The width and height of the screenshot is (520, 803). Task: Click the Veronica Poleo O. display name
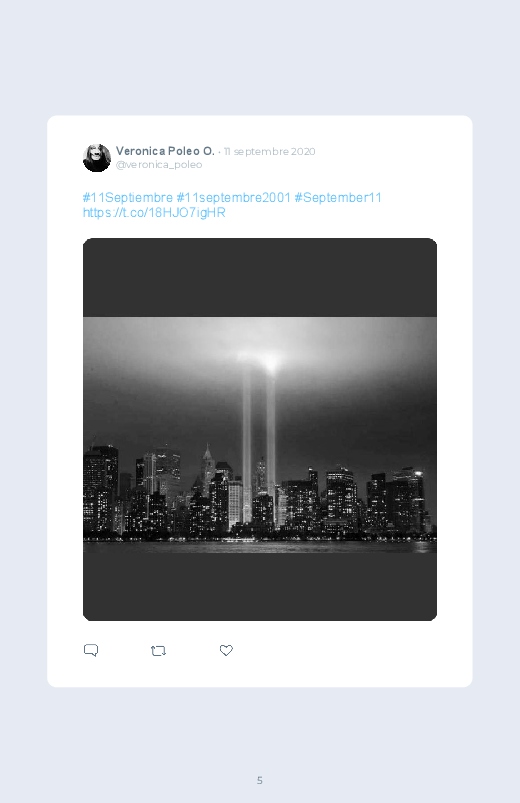click(165, 151)
